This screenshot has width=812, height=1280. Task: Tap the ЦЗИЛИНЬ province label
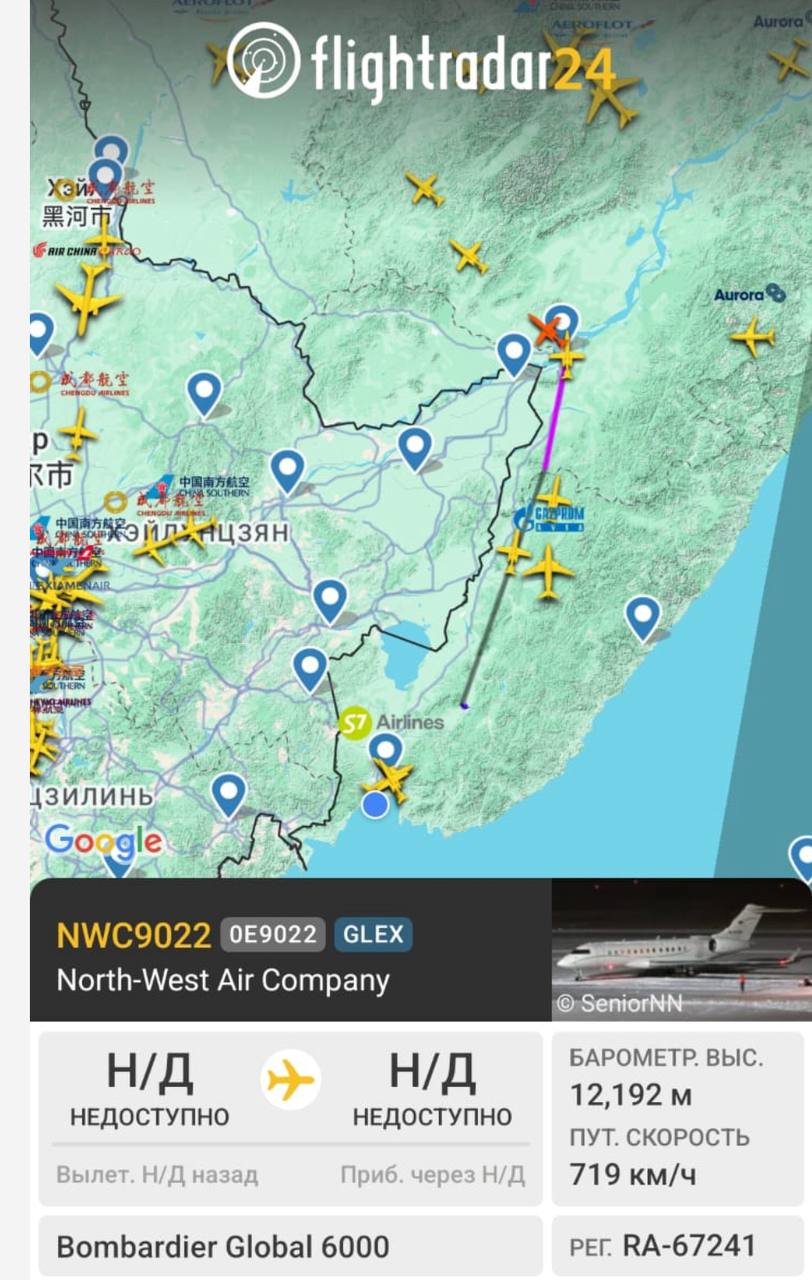[x=93, y=796]
